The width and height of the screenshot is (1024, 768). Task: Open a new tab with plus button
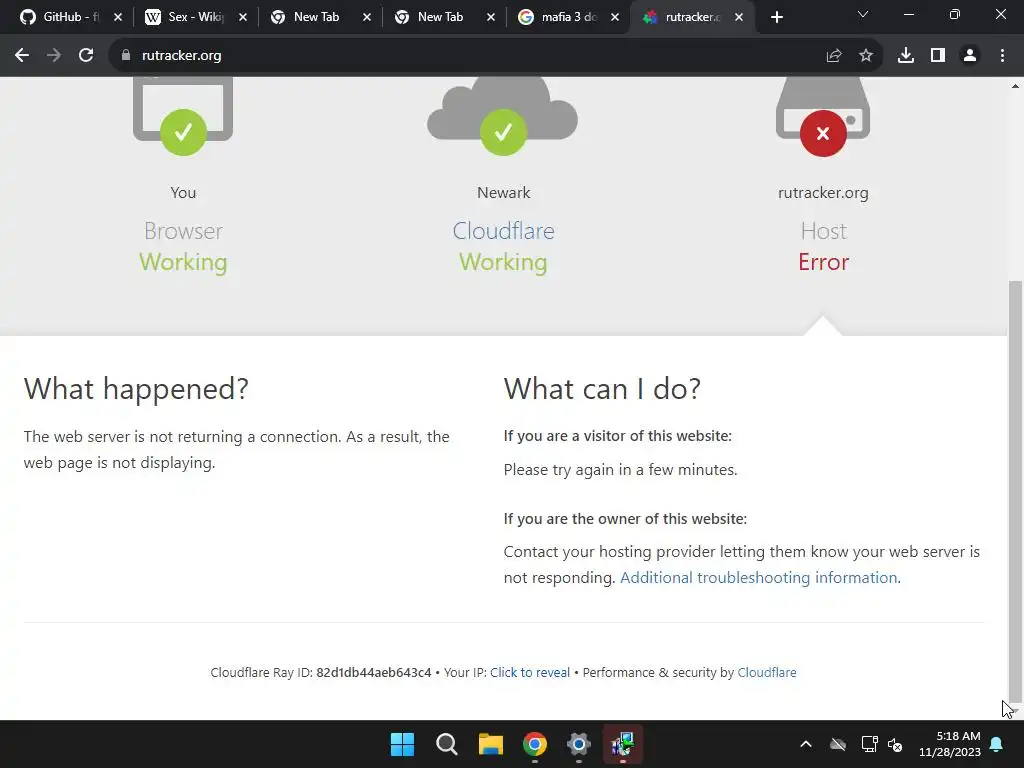[x=776, y=18]
